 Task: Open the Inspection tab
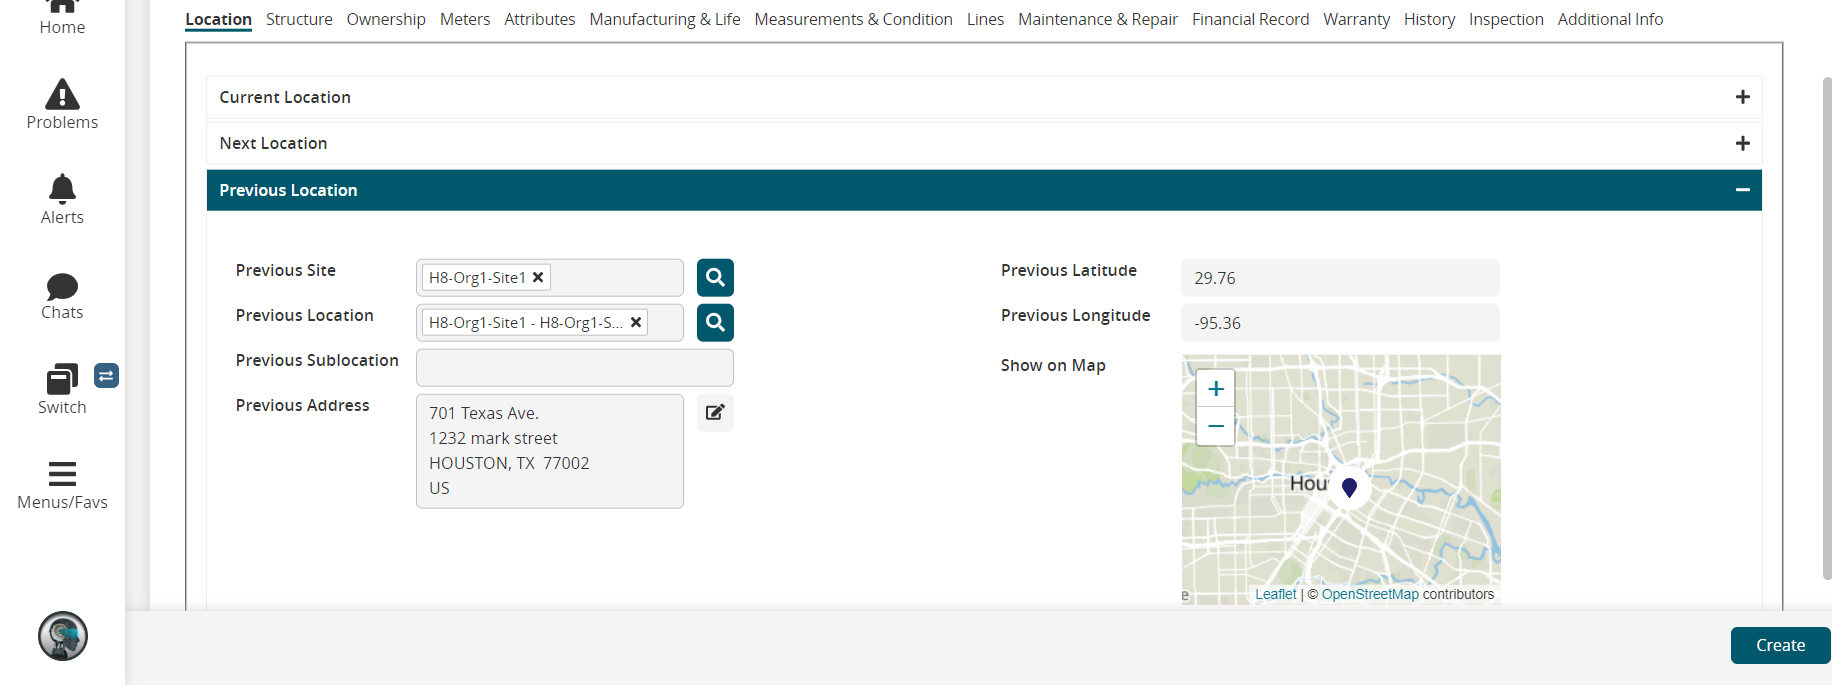pos(1506,19)
